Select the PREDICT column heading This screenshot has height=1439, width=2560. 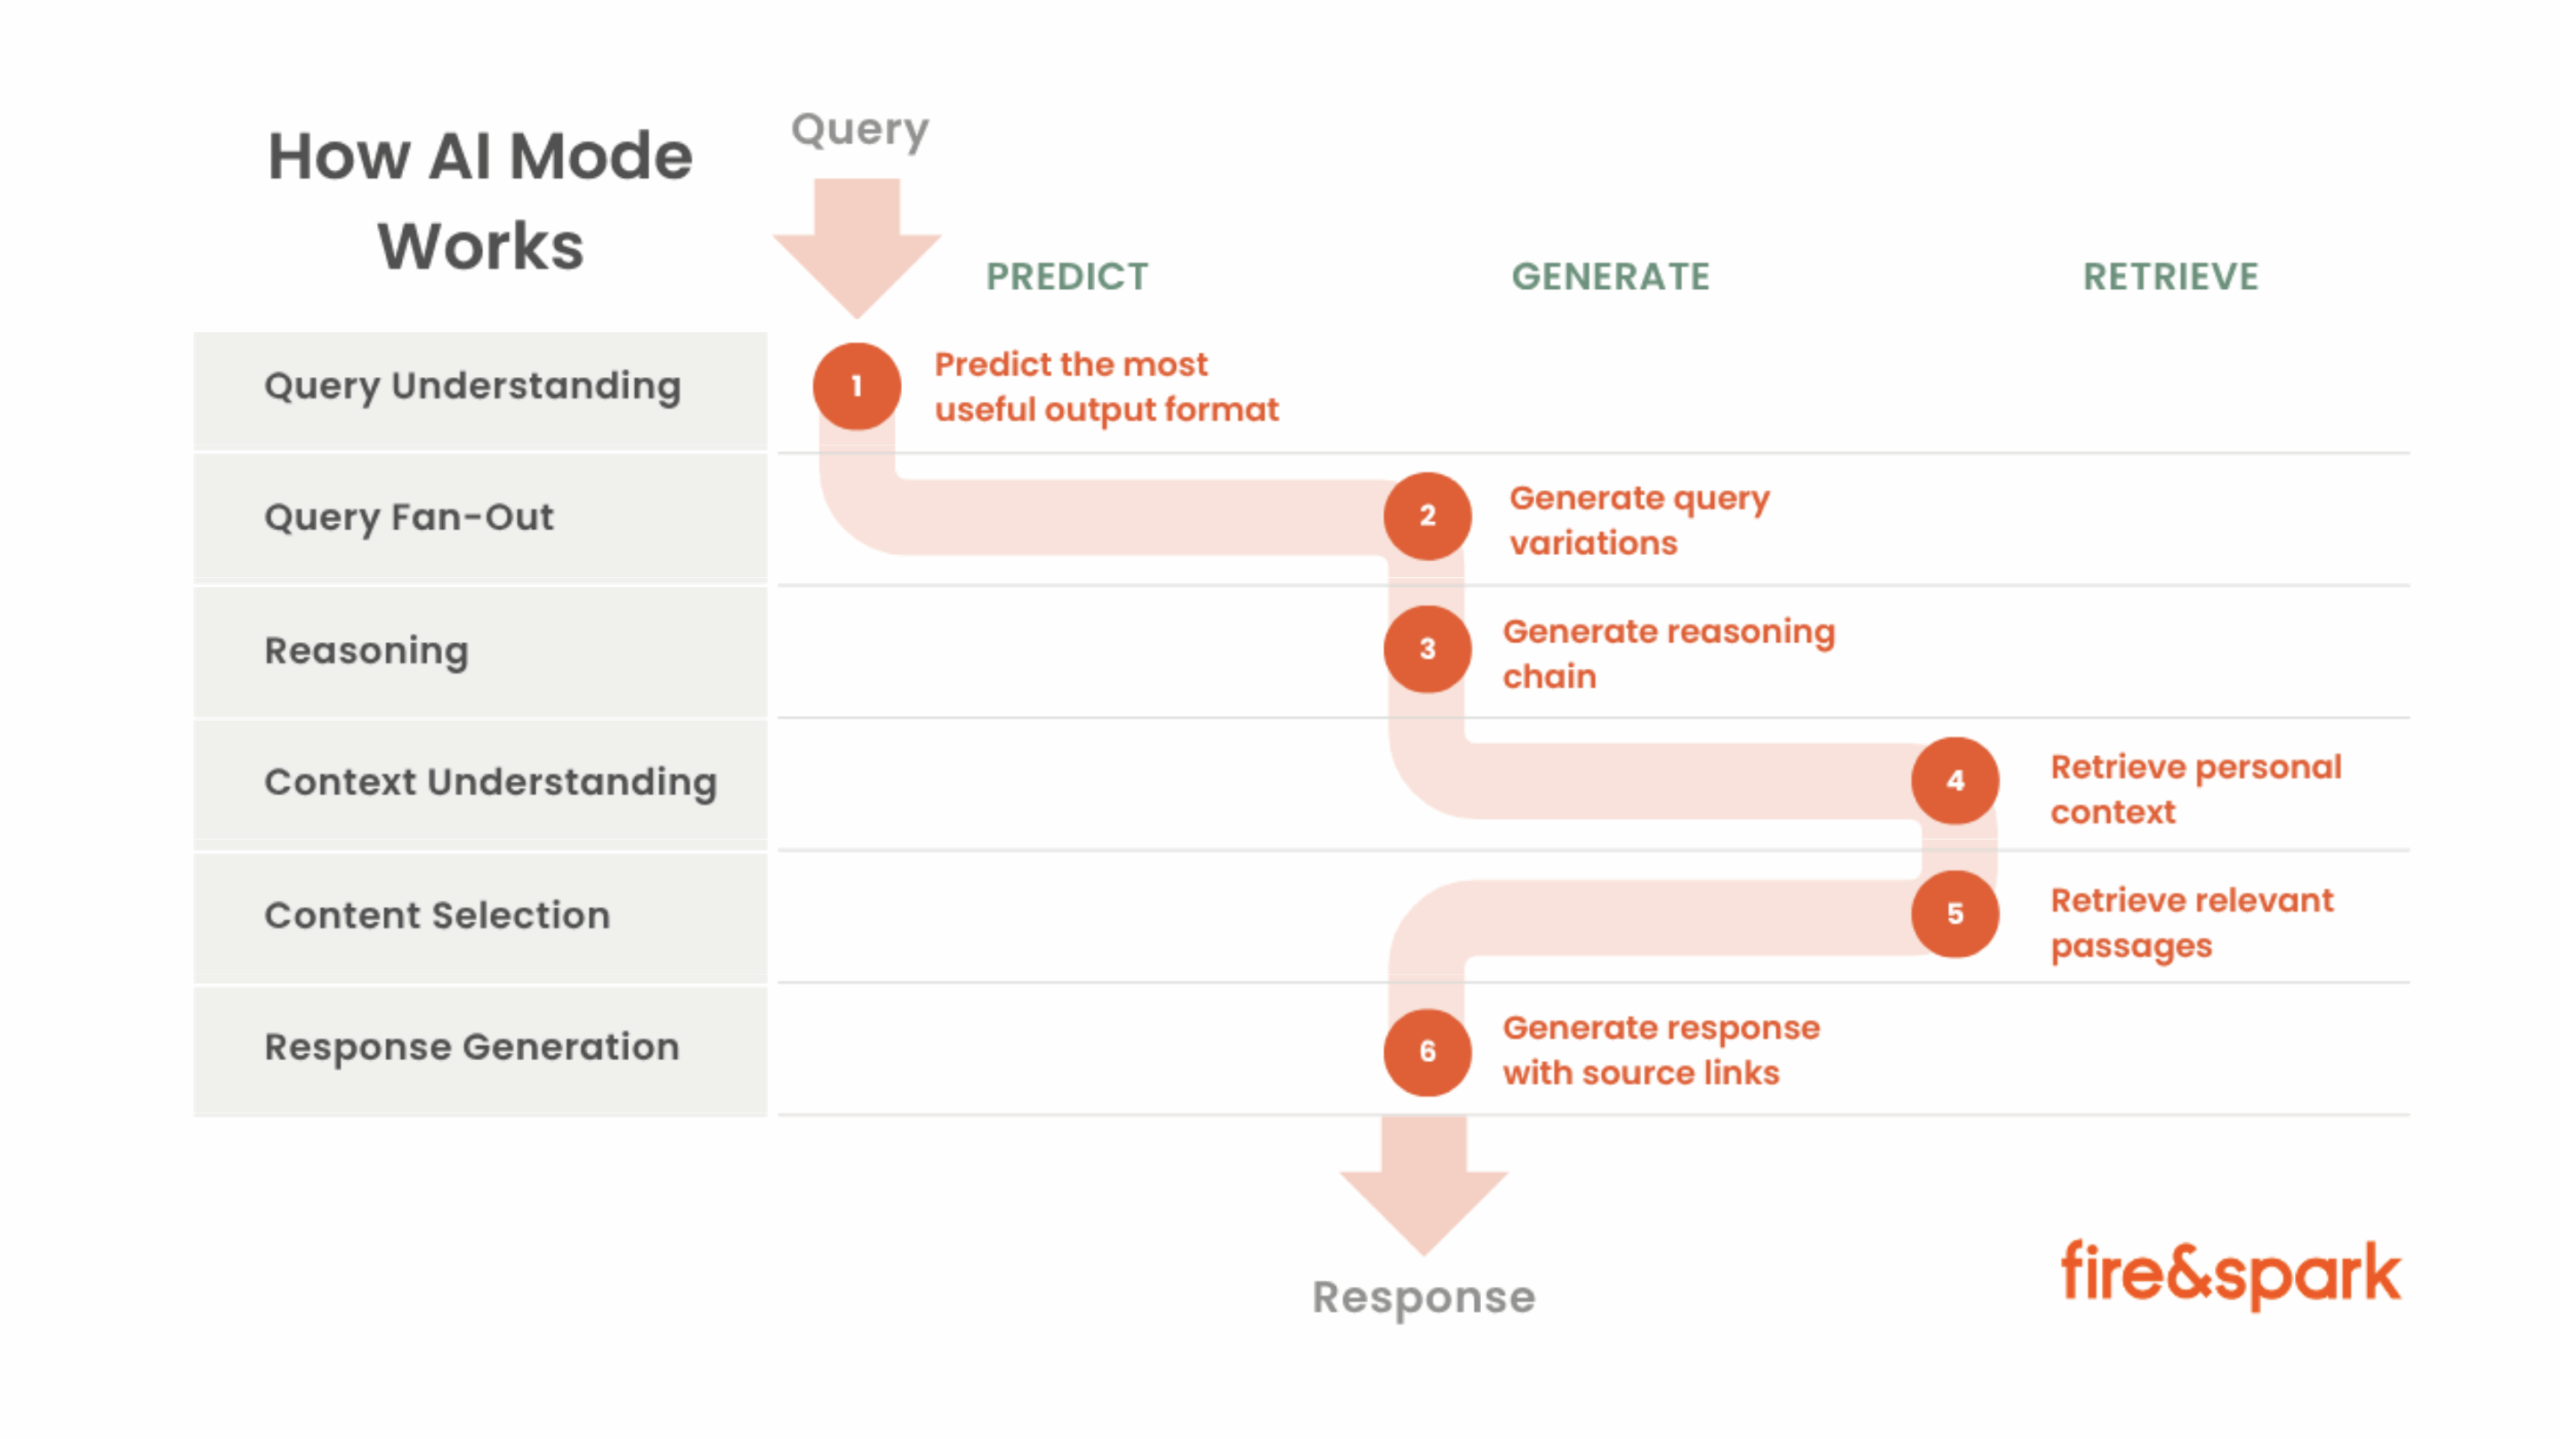1067,277
